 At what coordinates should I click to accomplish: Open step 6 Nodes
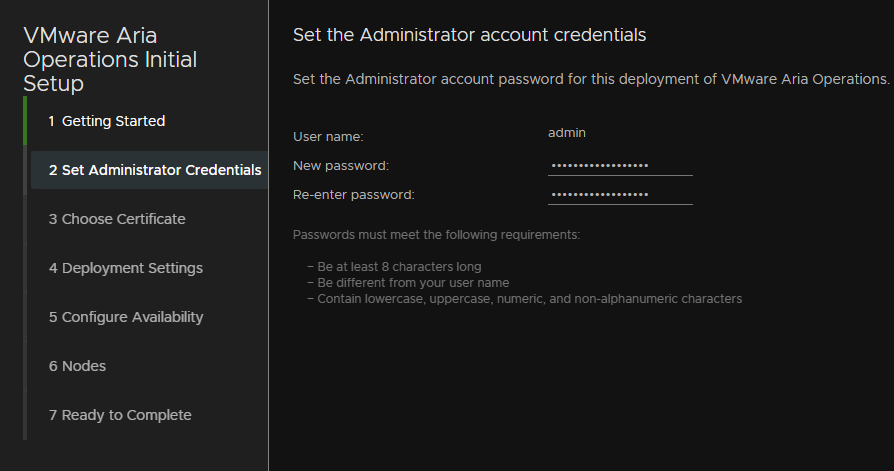[77, 366]
